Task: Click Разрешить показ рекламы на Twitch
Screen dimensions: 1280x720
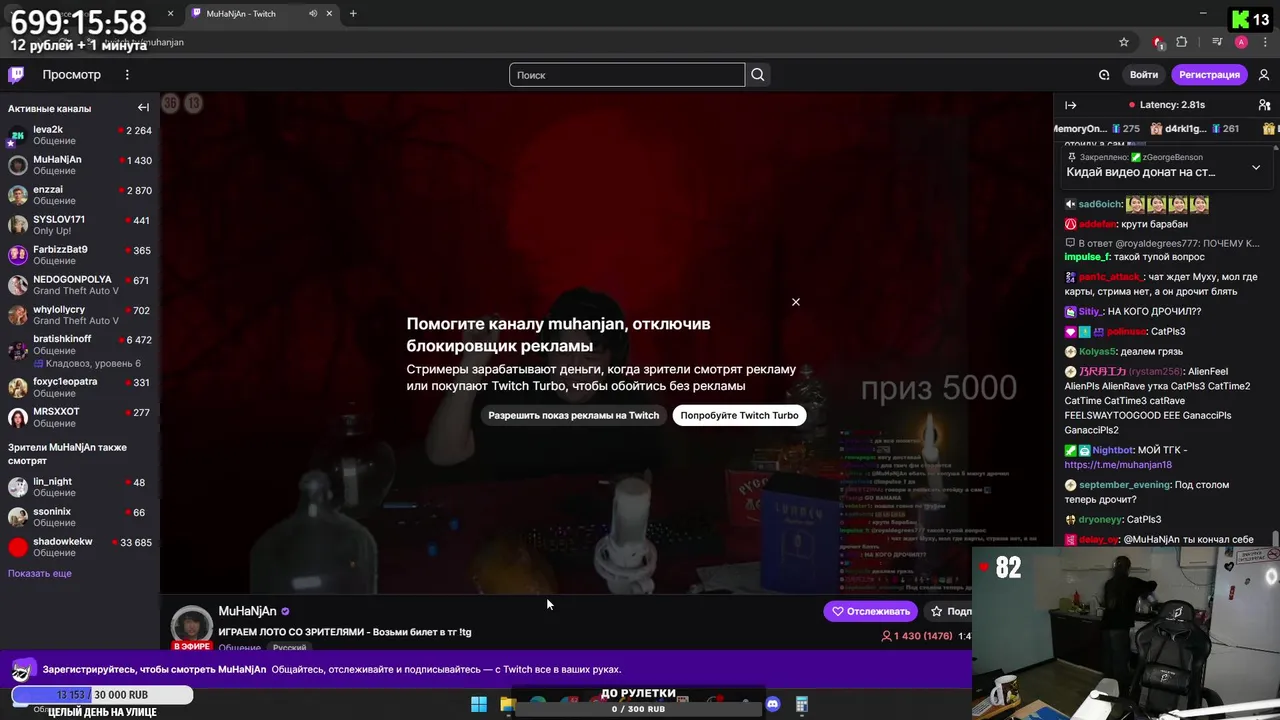Action: [574, 415]
